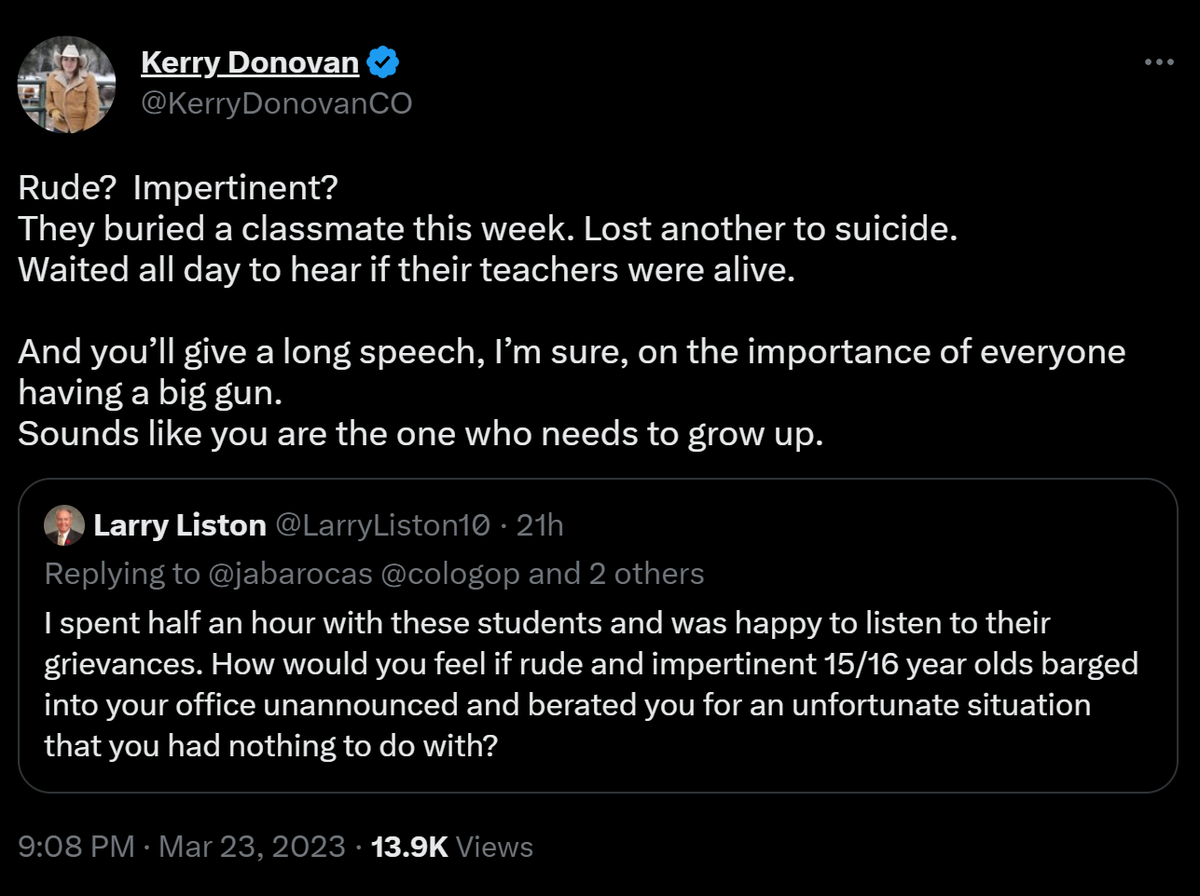
Task: Click the @KerryDonovanCO handle
Action: tap(277, 103)
